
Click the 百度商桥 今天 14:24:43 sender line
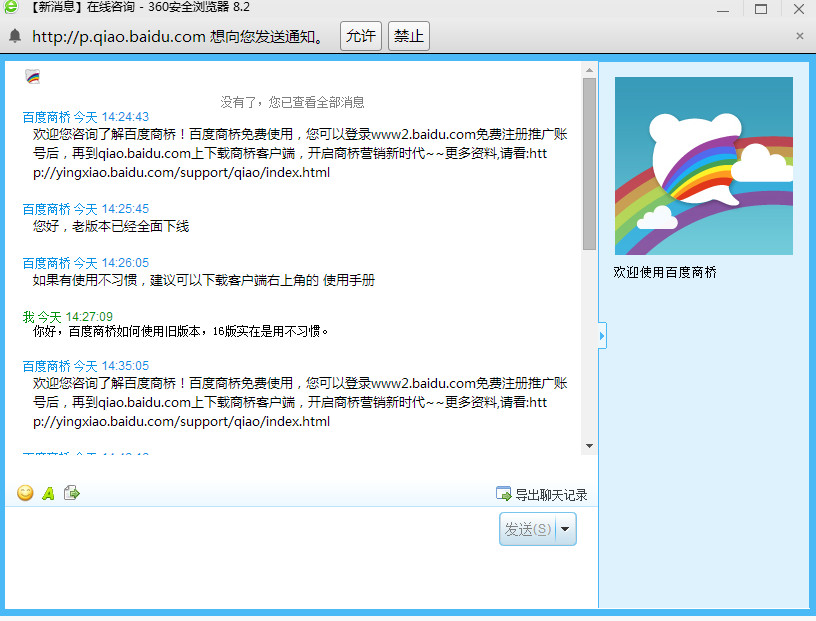point(85,117)
